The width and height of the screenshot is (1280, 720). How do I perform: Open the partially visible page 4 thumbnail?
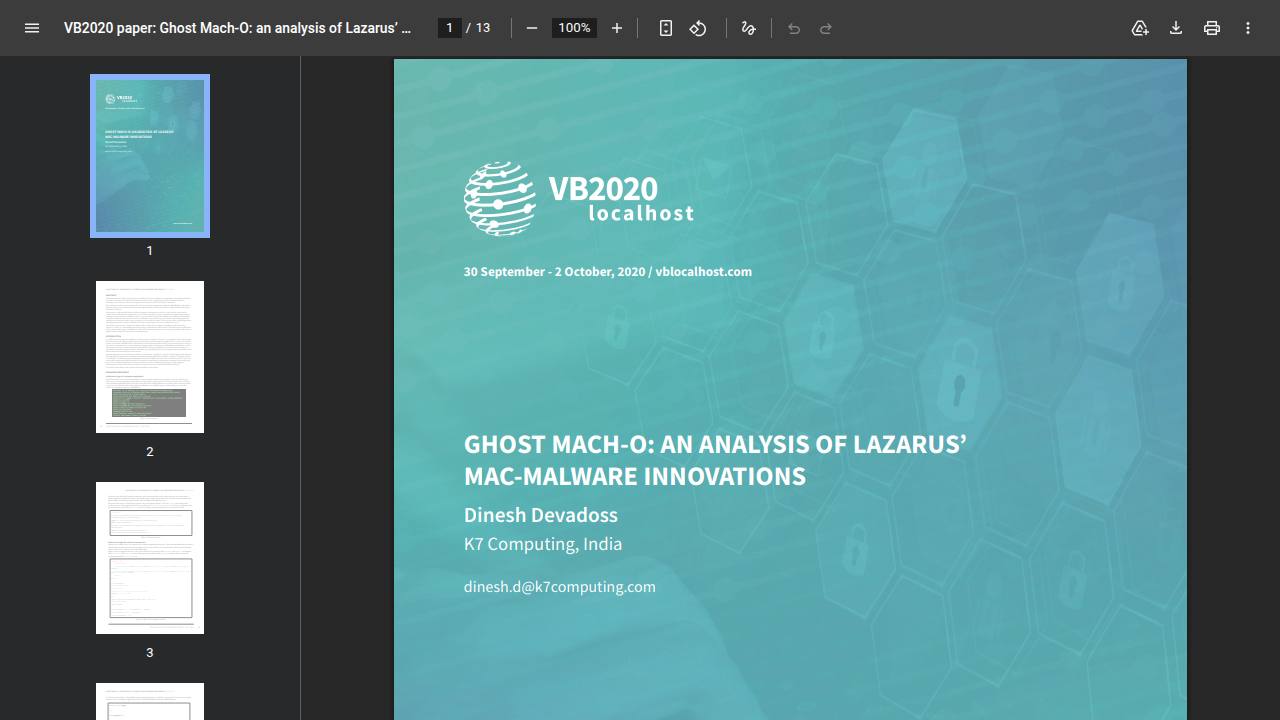click(150, 701)
